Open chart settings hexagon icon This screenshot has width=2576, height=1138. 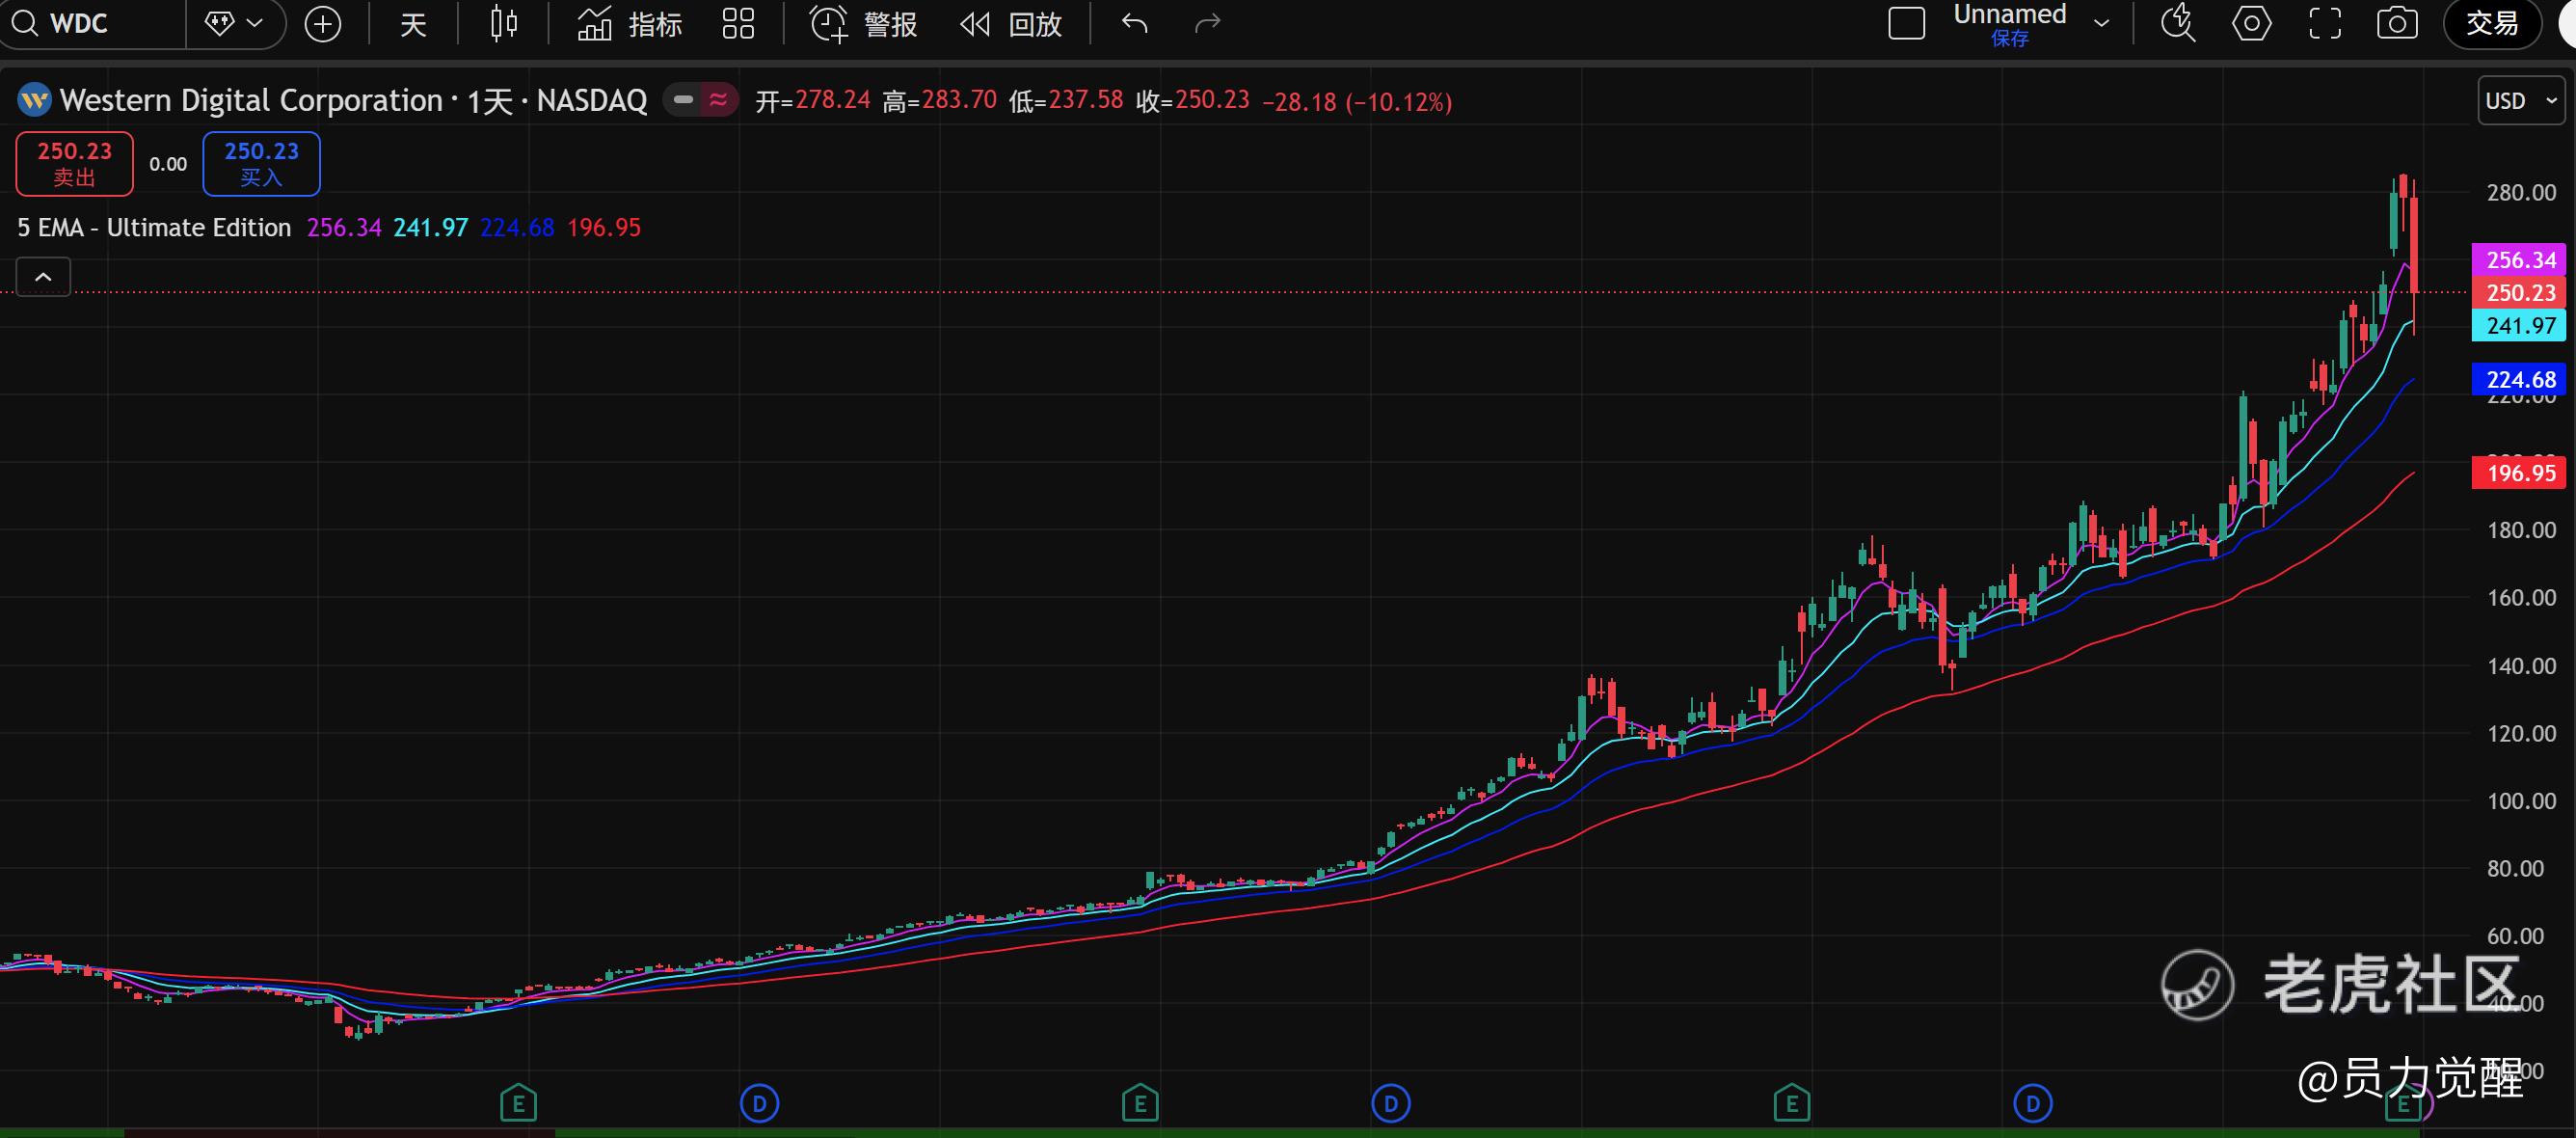pyautogui.click(x=2251, y=24)
